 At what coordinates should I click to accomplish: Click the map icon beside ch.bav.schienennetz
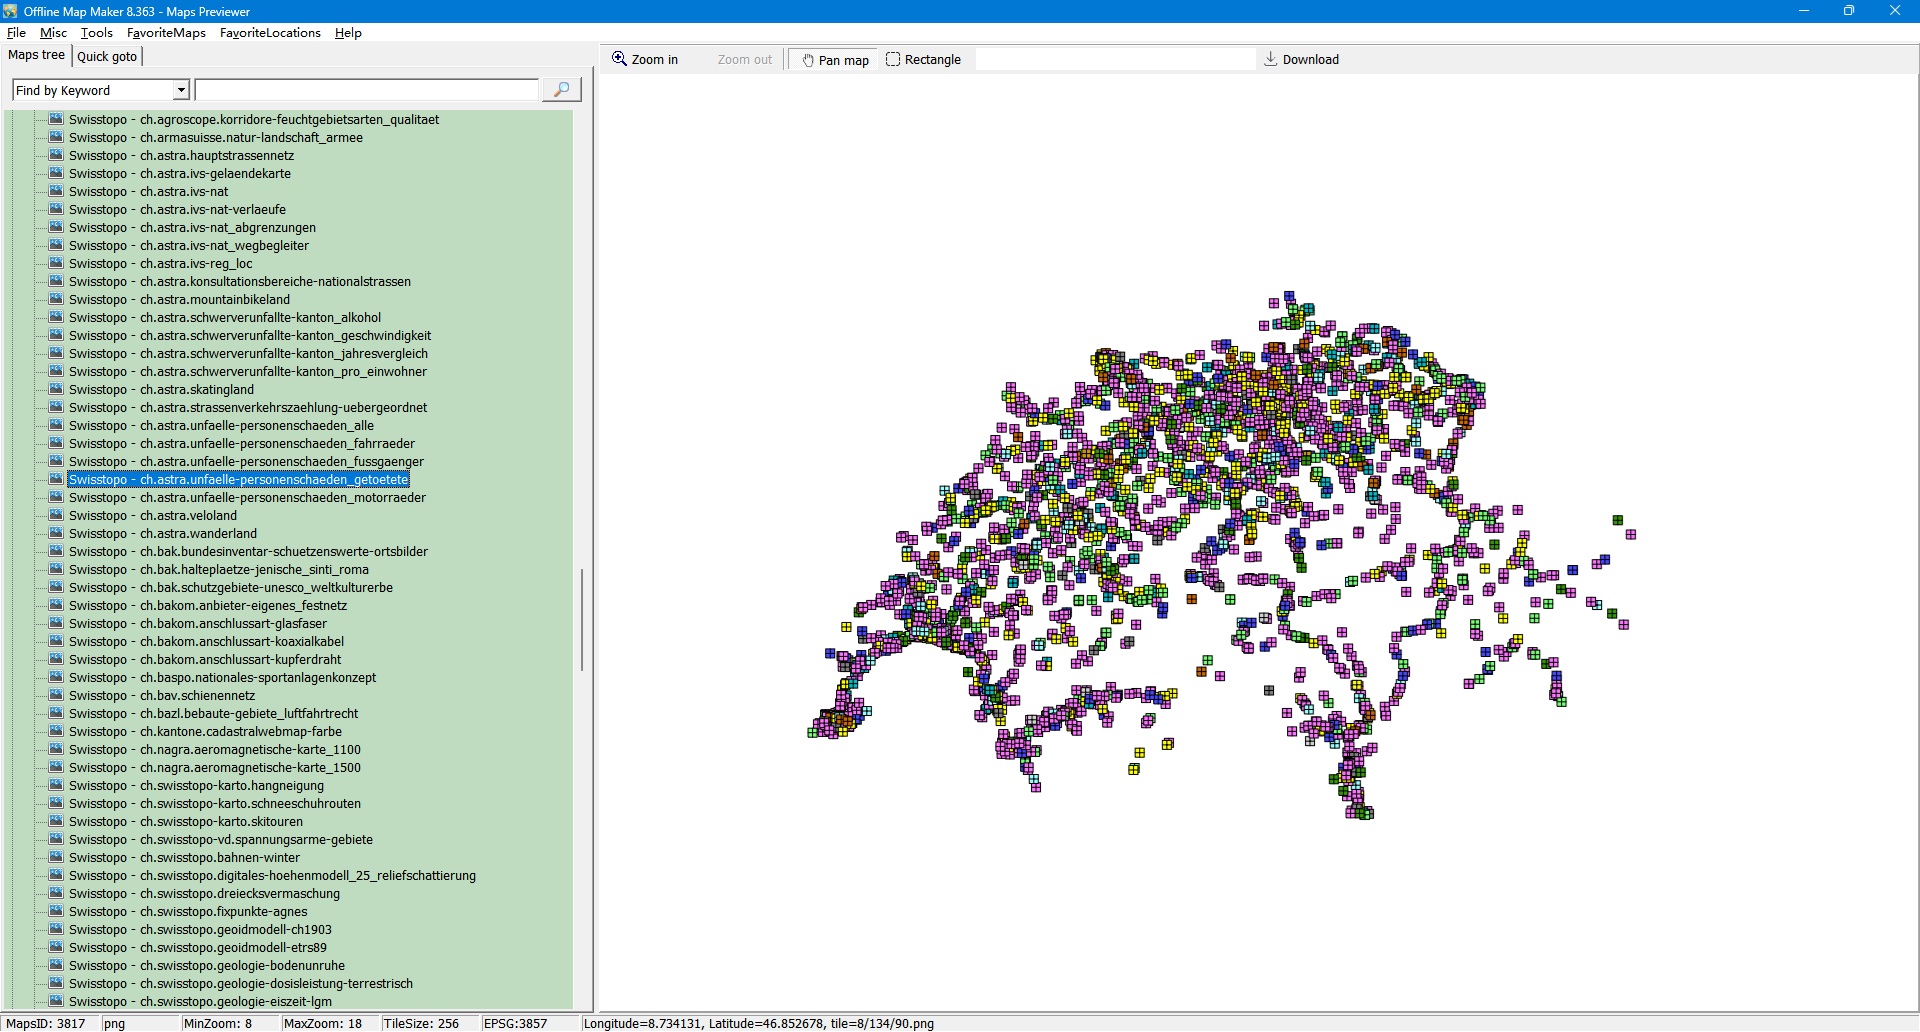tap(56, 696)
